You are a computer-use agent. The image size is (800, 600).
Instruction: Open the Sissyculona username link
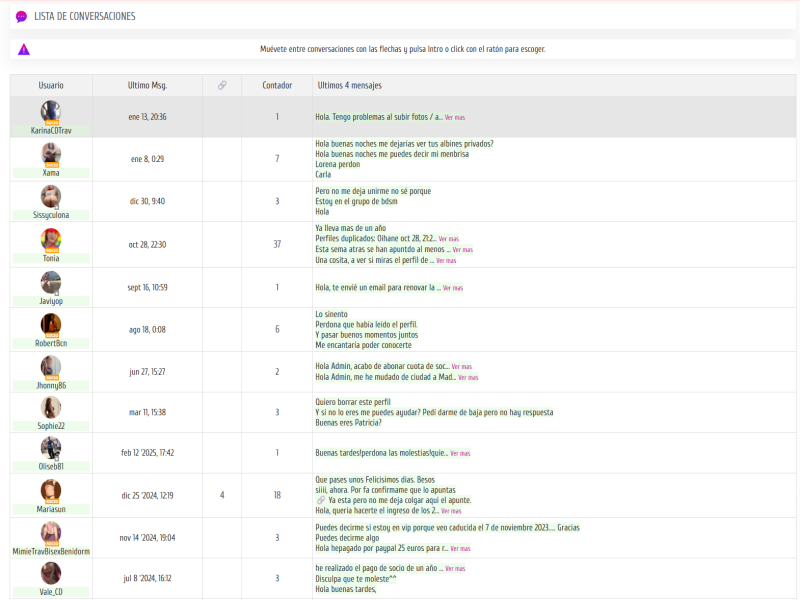(x=51, y=215)
